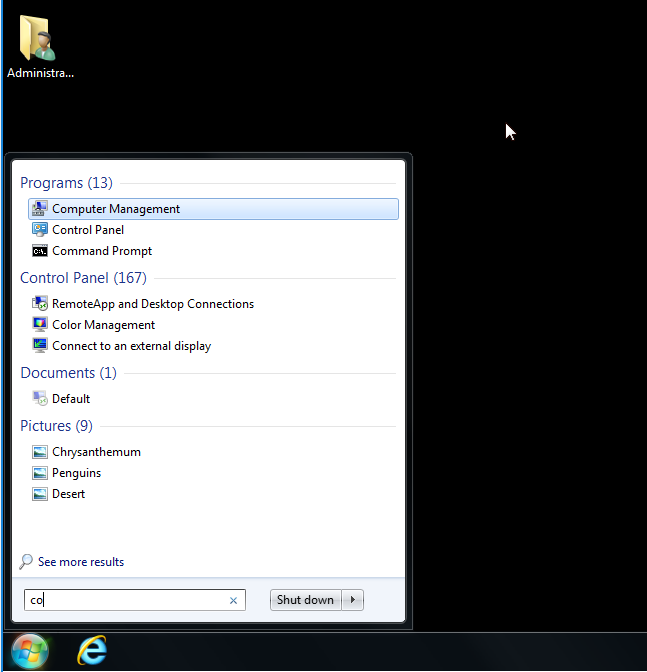Viewport: 647px width, 672px height.
Task: Click the Control Panel program icon
Action: (40, 230)
